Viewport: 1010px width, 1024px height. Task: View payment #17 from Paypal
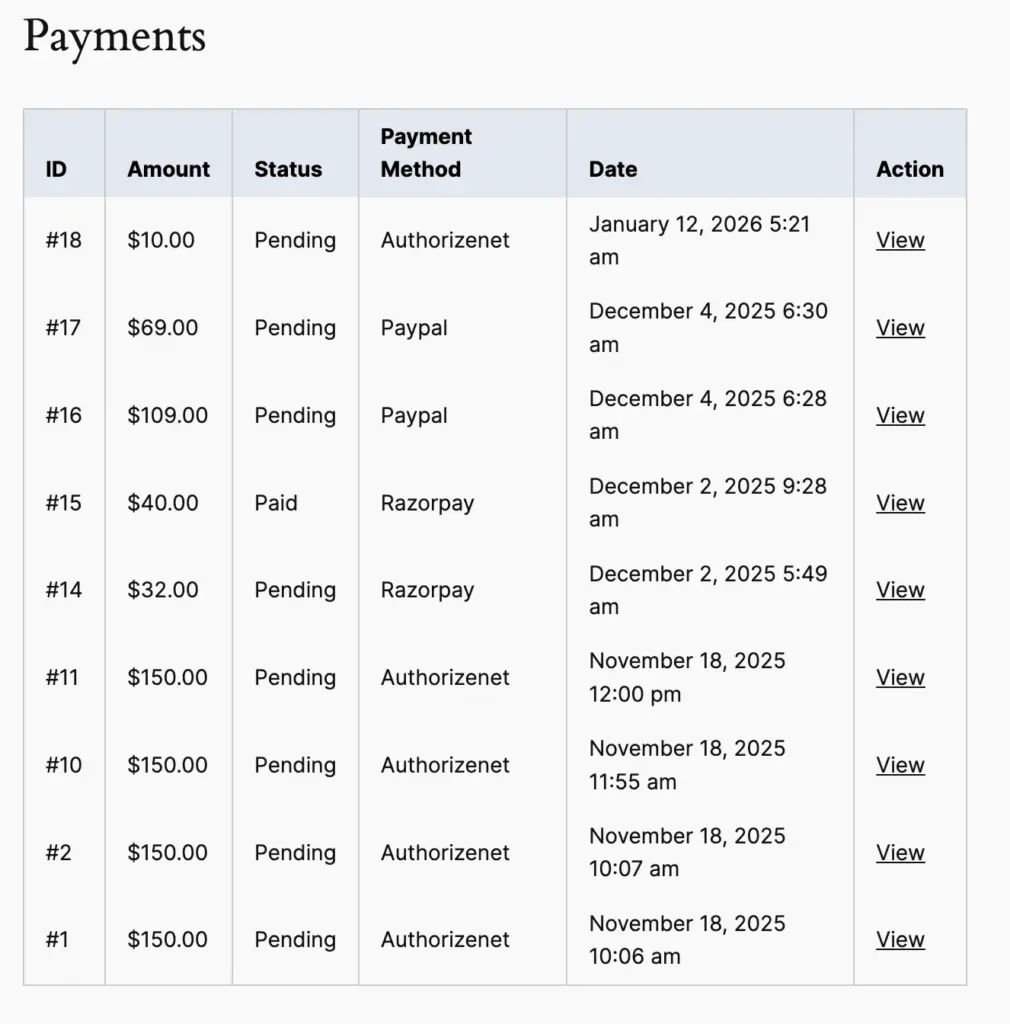[x=899, y=327]
